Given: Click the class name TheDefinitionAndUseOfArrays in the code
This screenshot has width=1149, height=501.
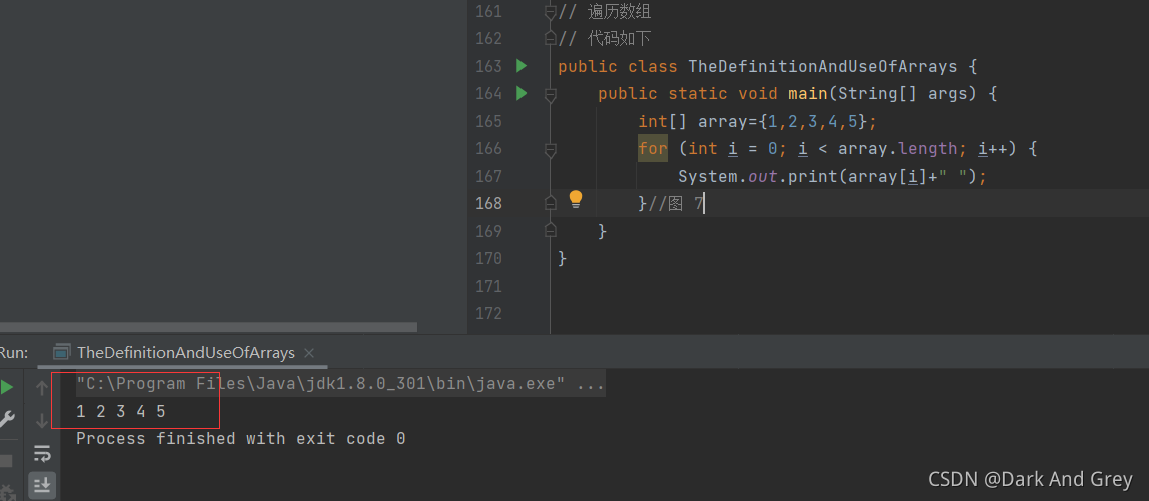Looking at the screenshot, I should [x=823, y=67].
